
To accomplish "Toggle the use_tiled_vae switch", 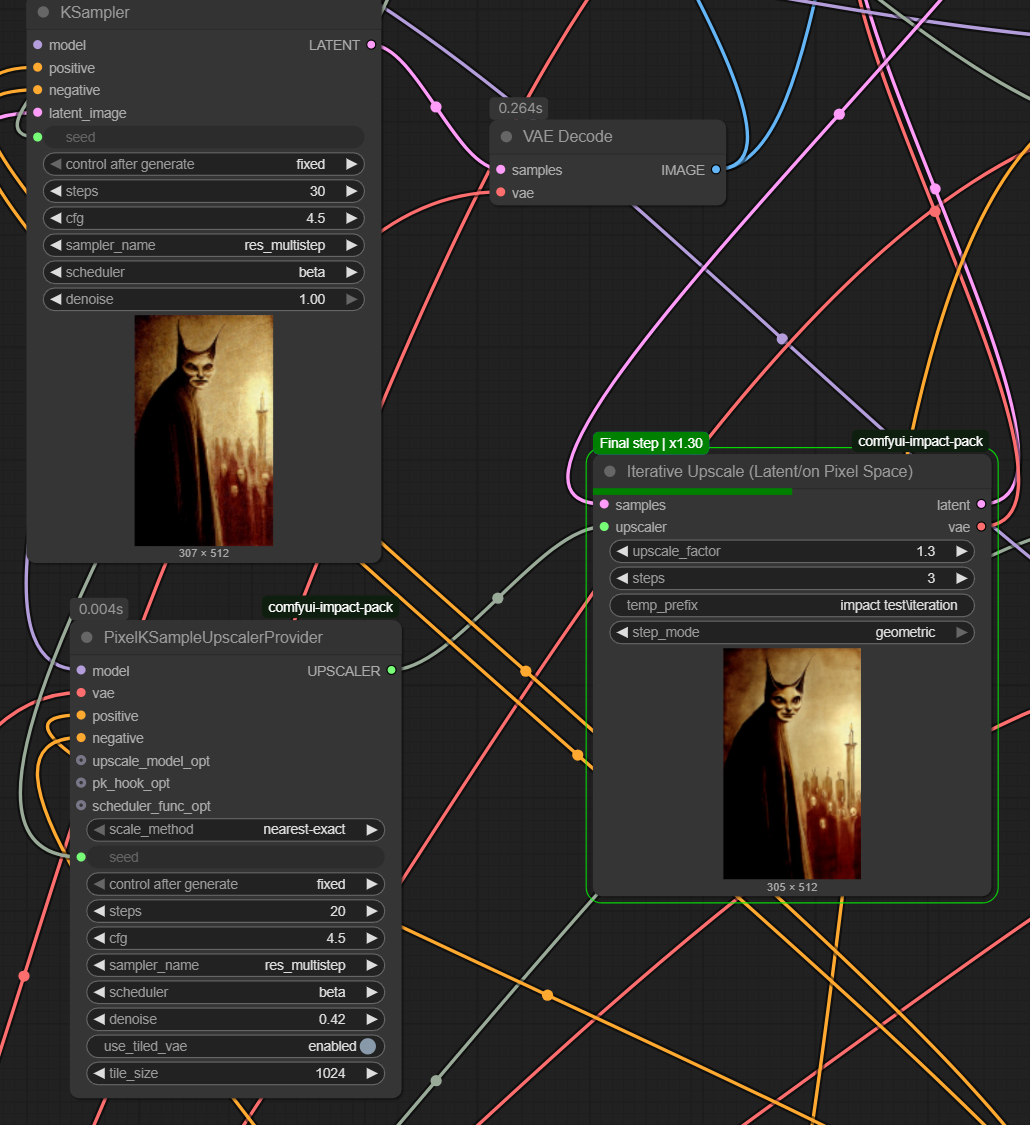I will pos(368,1046).
